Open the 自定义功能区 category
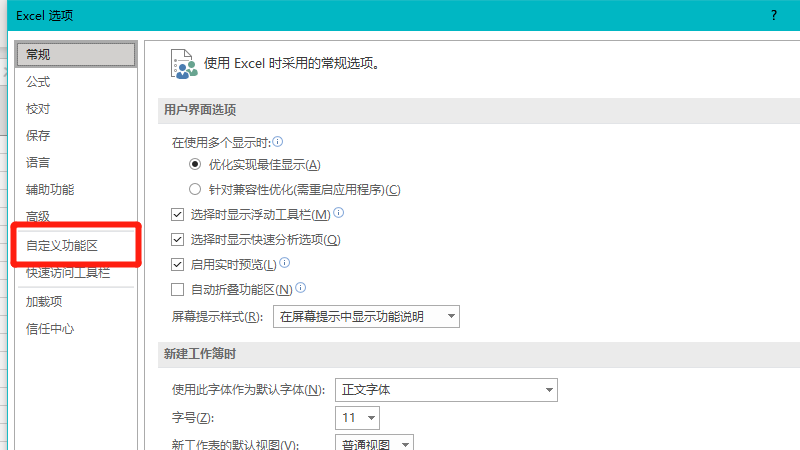Viewport: 800px width, 450px height. click(62, 246)
